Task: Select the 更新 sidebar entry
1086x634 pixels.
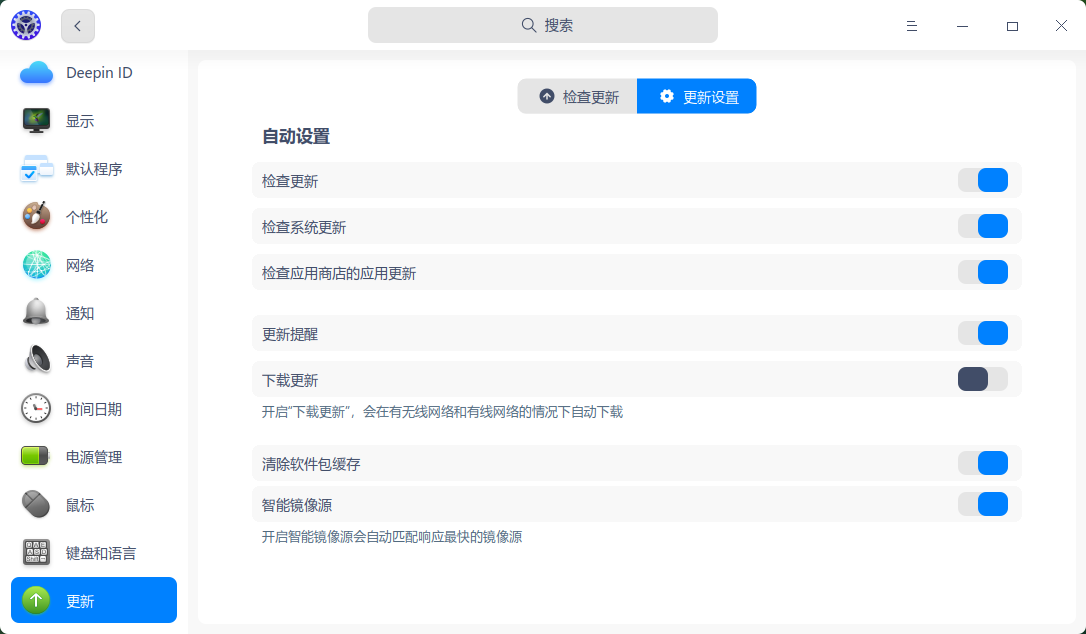Action: point(94,600)
